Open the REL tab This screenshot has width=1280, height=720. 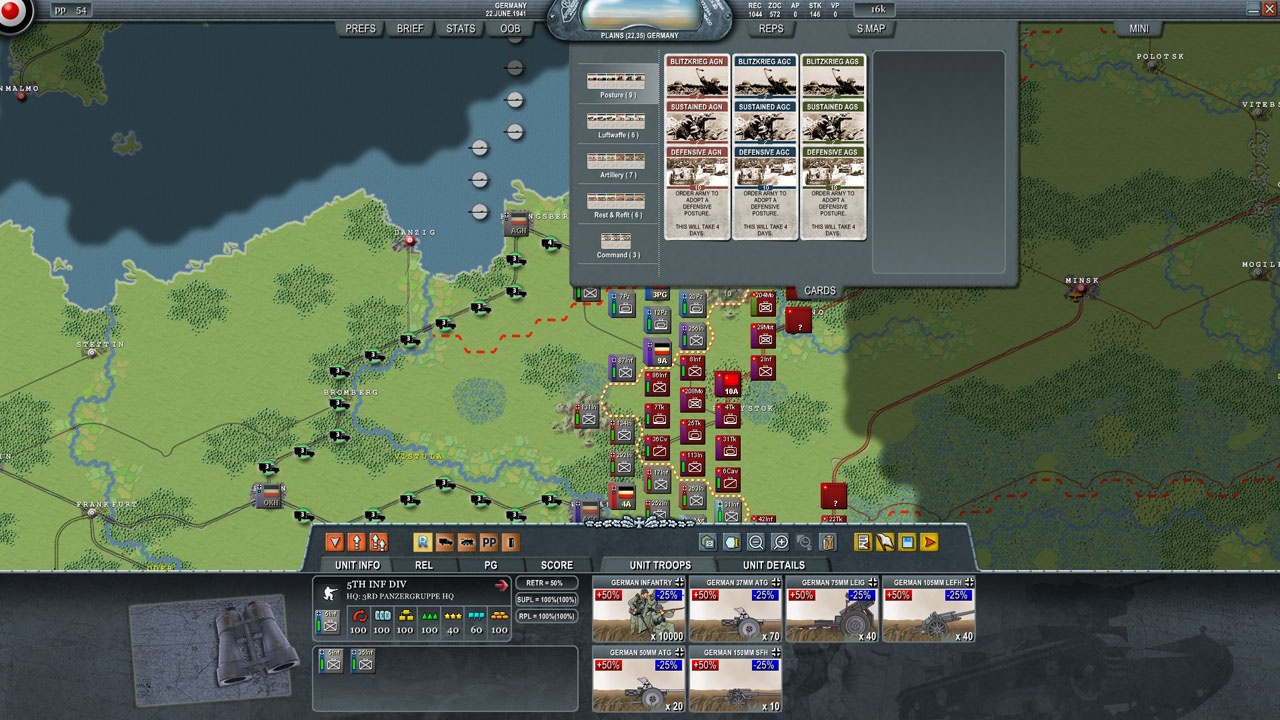(424, 565)
